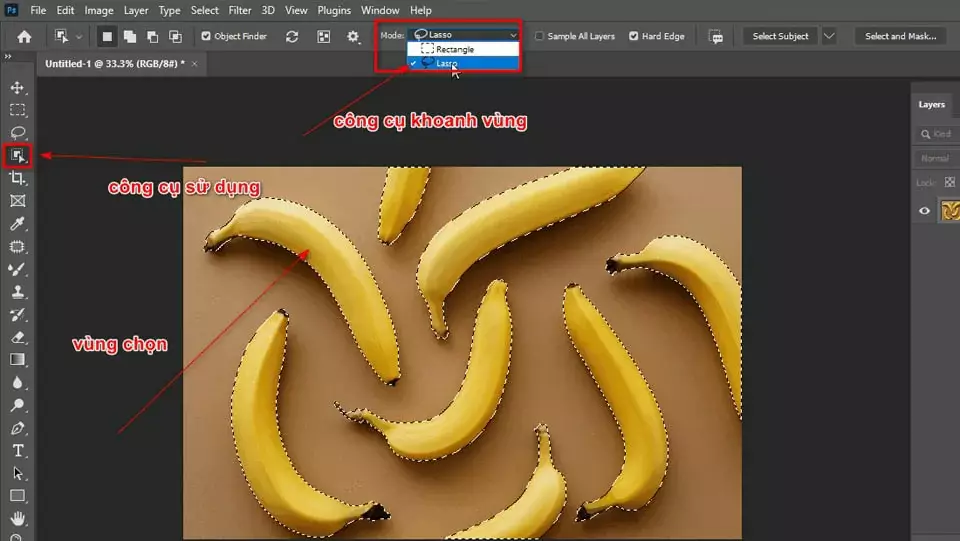This screenshot has height=541, width=960.
Task: Open tool preset picker arrow
Action: point(79,37)
